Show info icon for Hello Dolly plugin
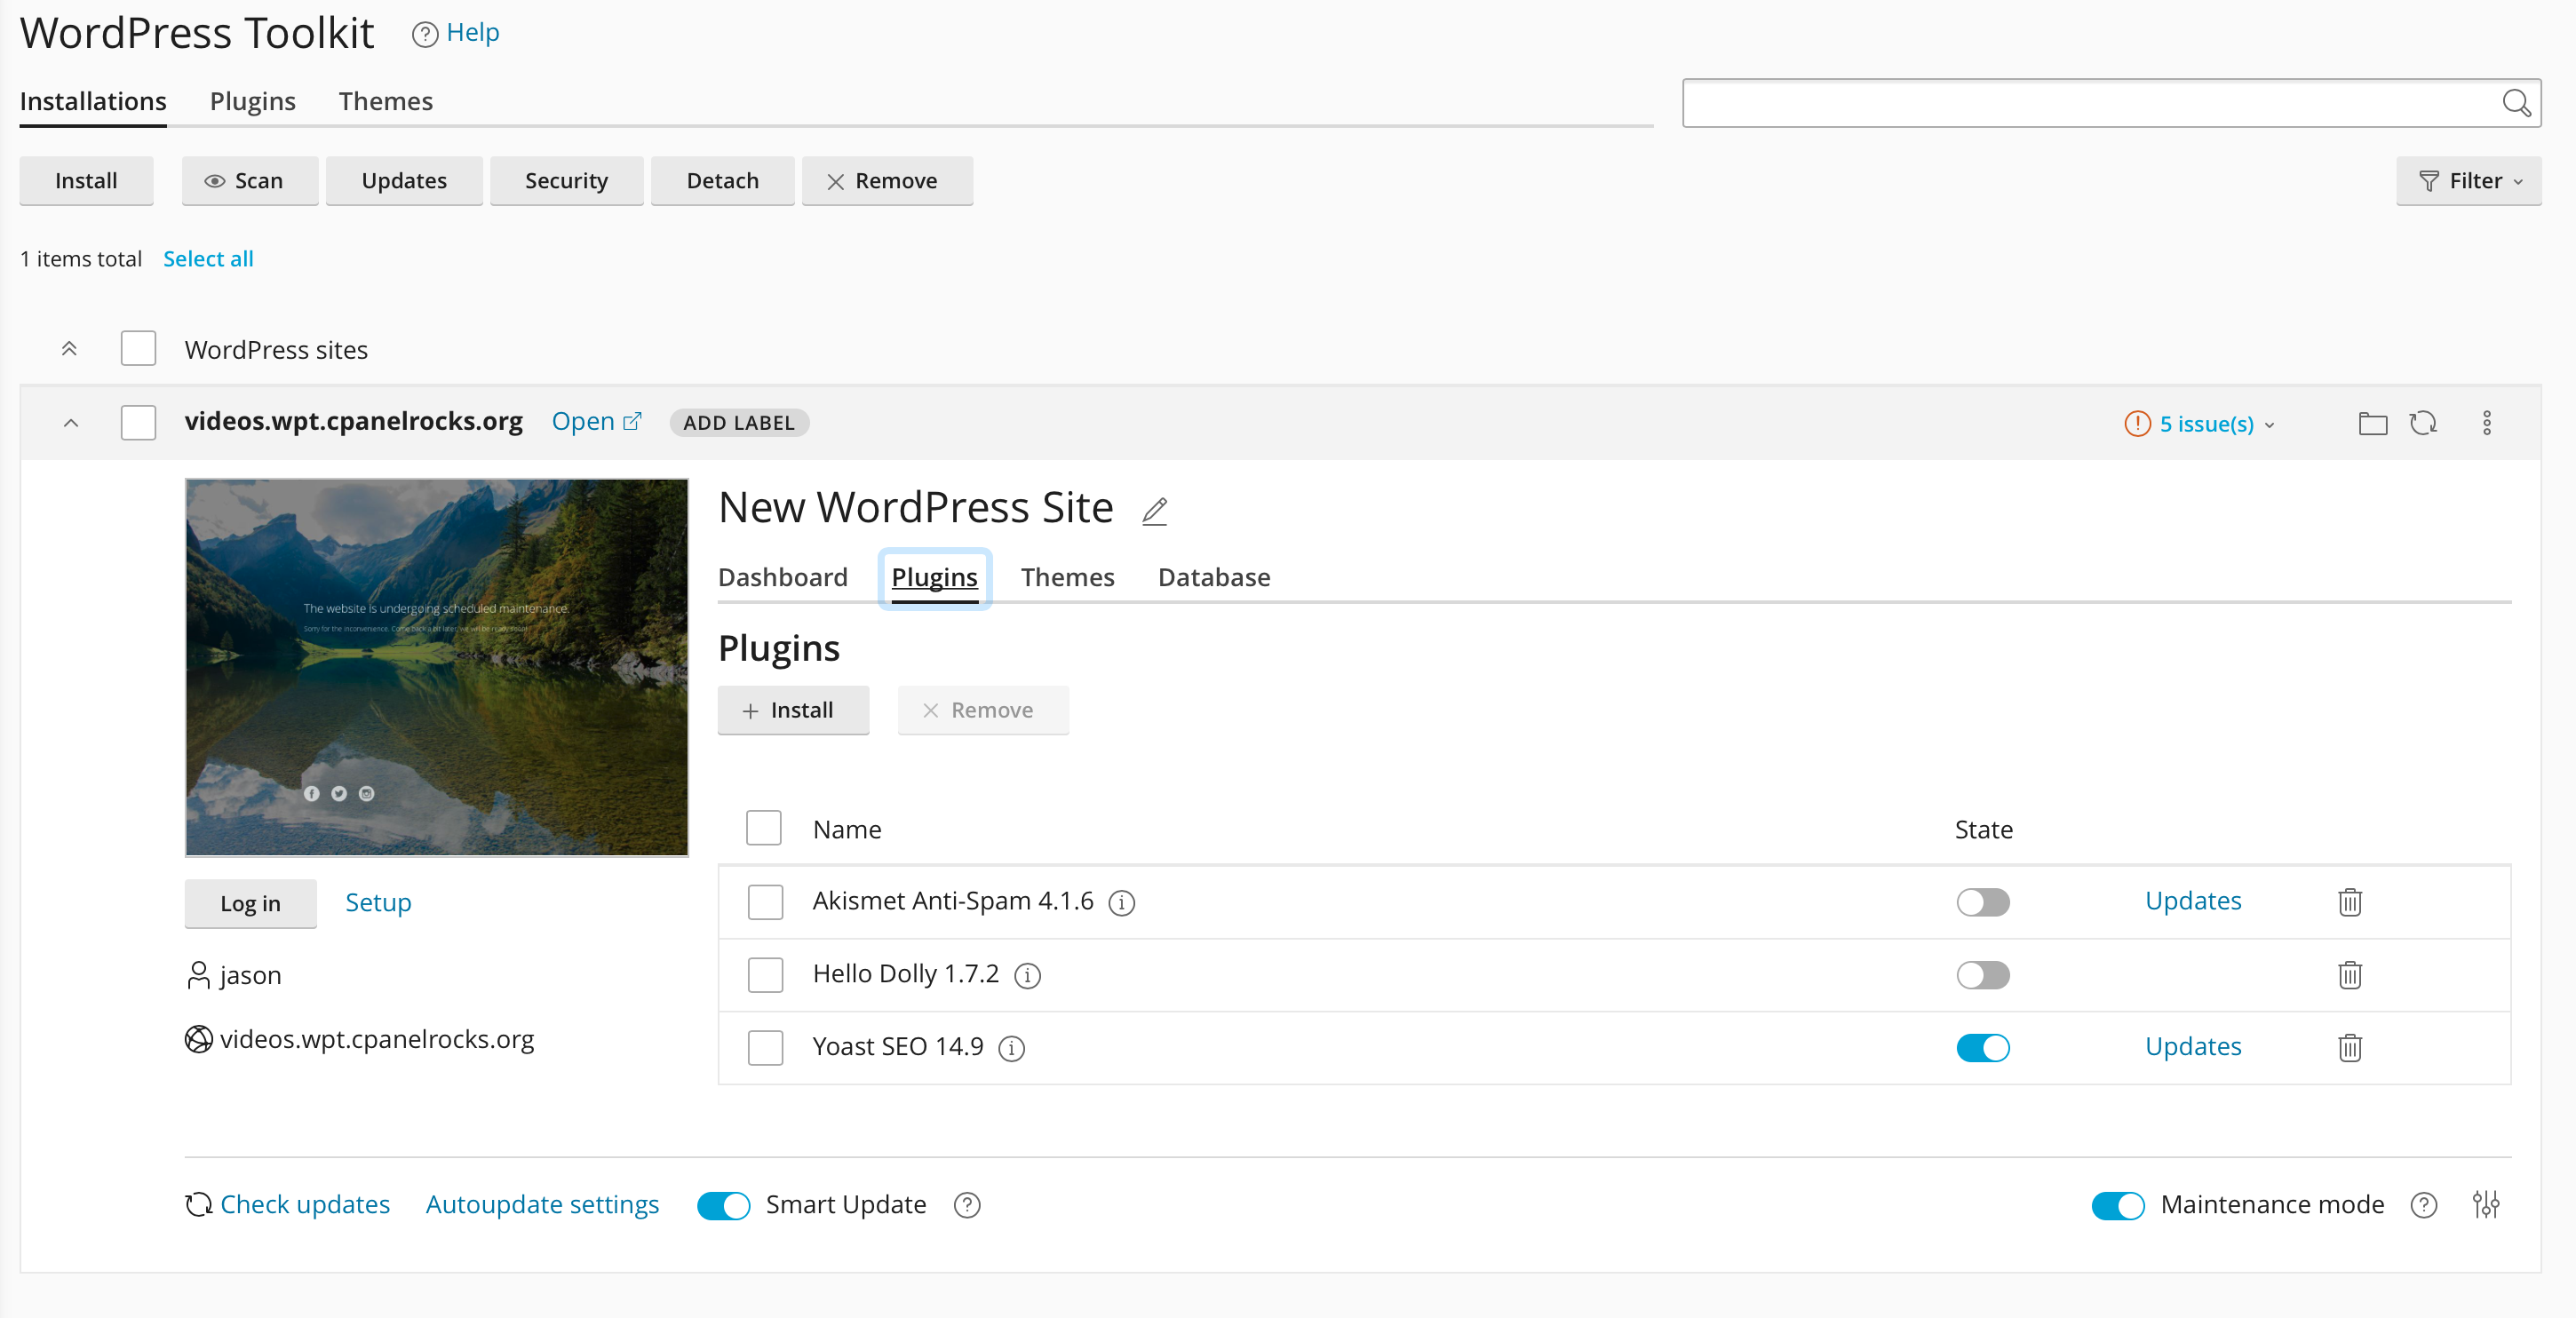2576x1318 pixels. (1027, 975)
